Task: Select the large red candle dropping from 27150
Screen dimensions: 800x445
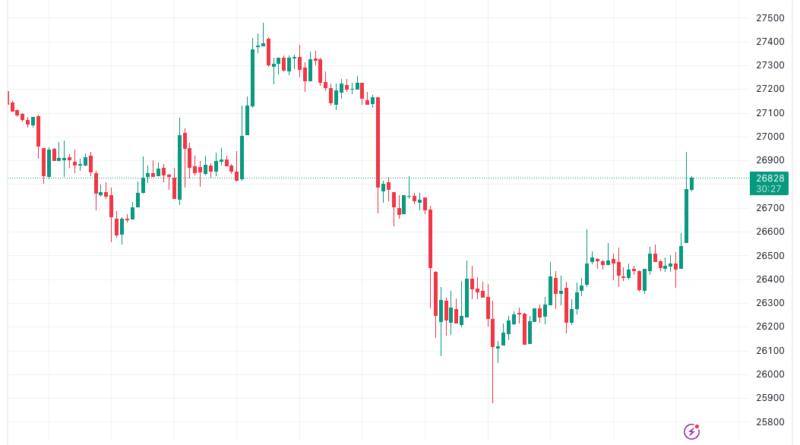Action: [x=378, y=142]
